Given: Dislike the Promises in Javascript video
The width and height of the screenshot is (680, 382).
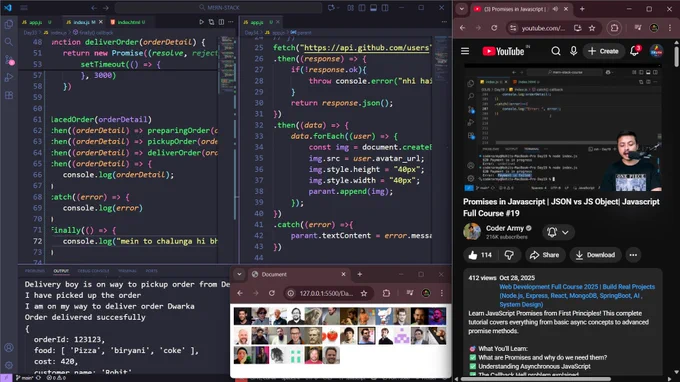Looking at the screenshot, I should pyautogui.click(x=509, y=255).
